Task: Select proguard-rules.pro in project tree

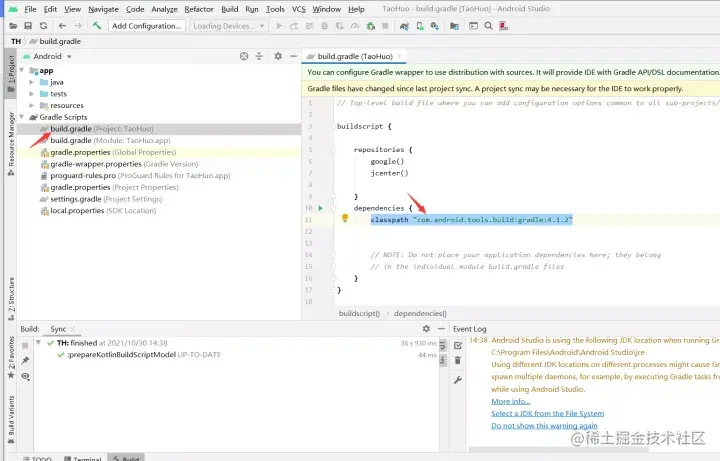Action: click(x=135, y=175)
